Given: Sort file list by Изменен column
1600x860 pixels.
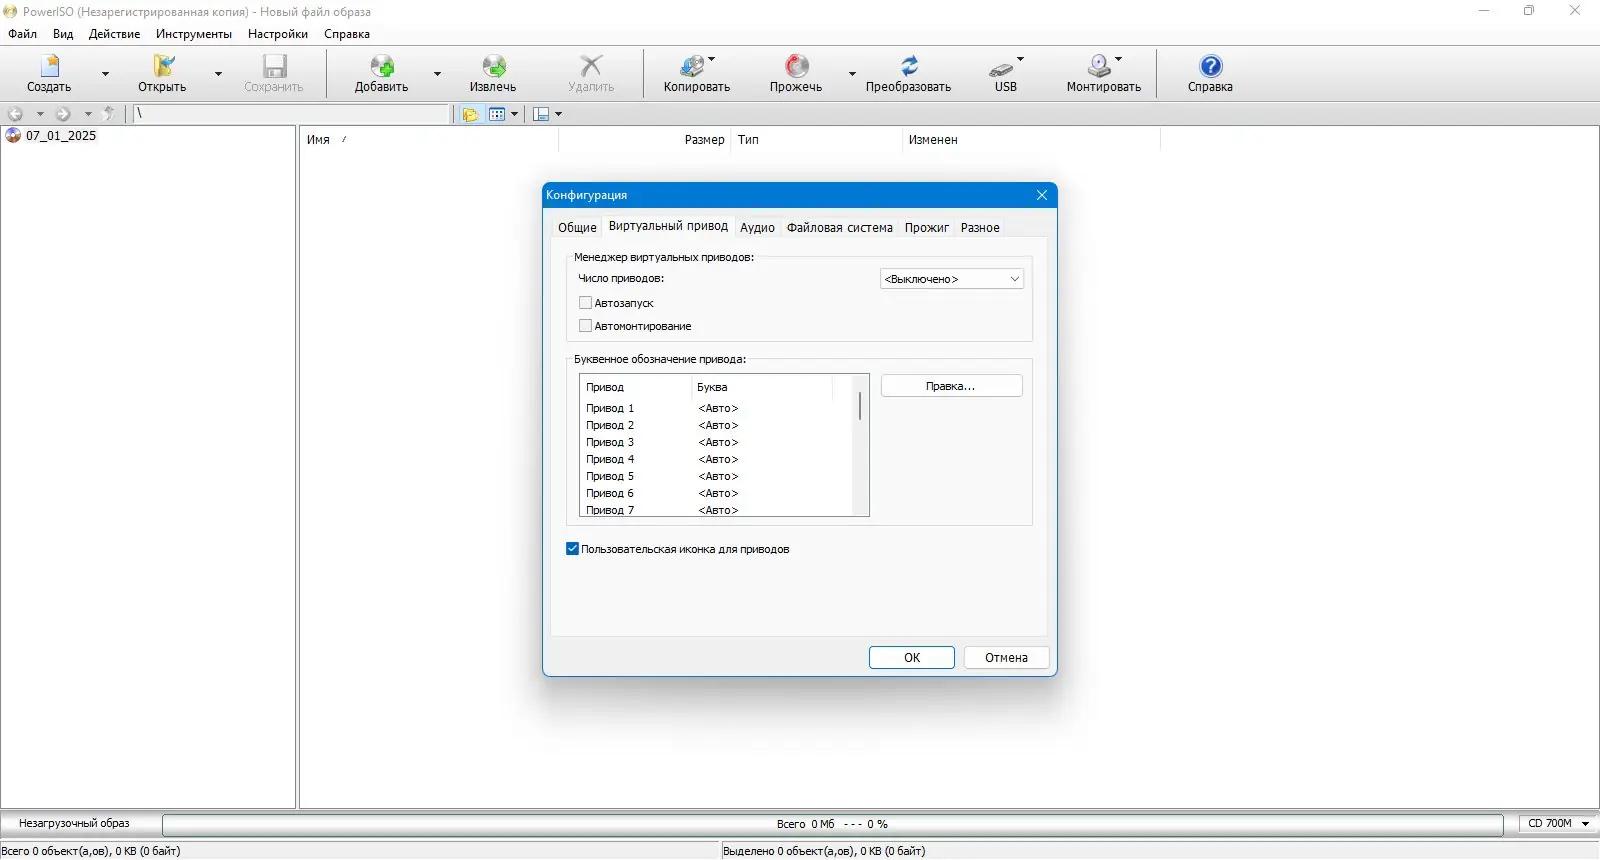Looking at the screenshot, I should point(1031,140).
